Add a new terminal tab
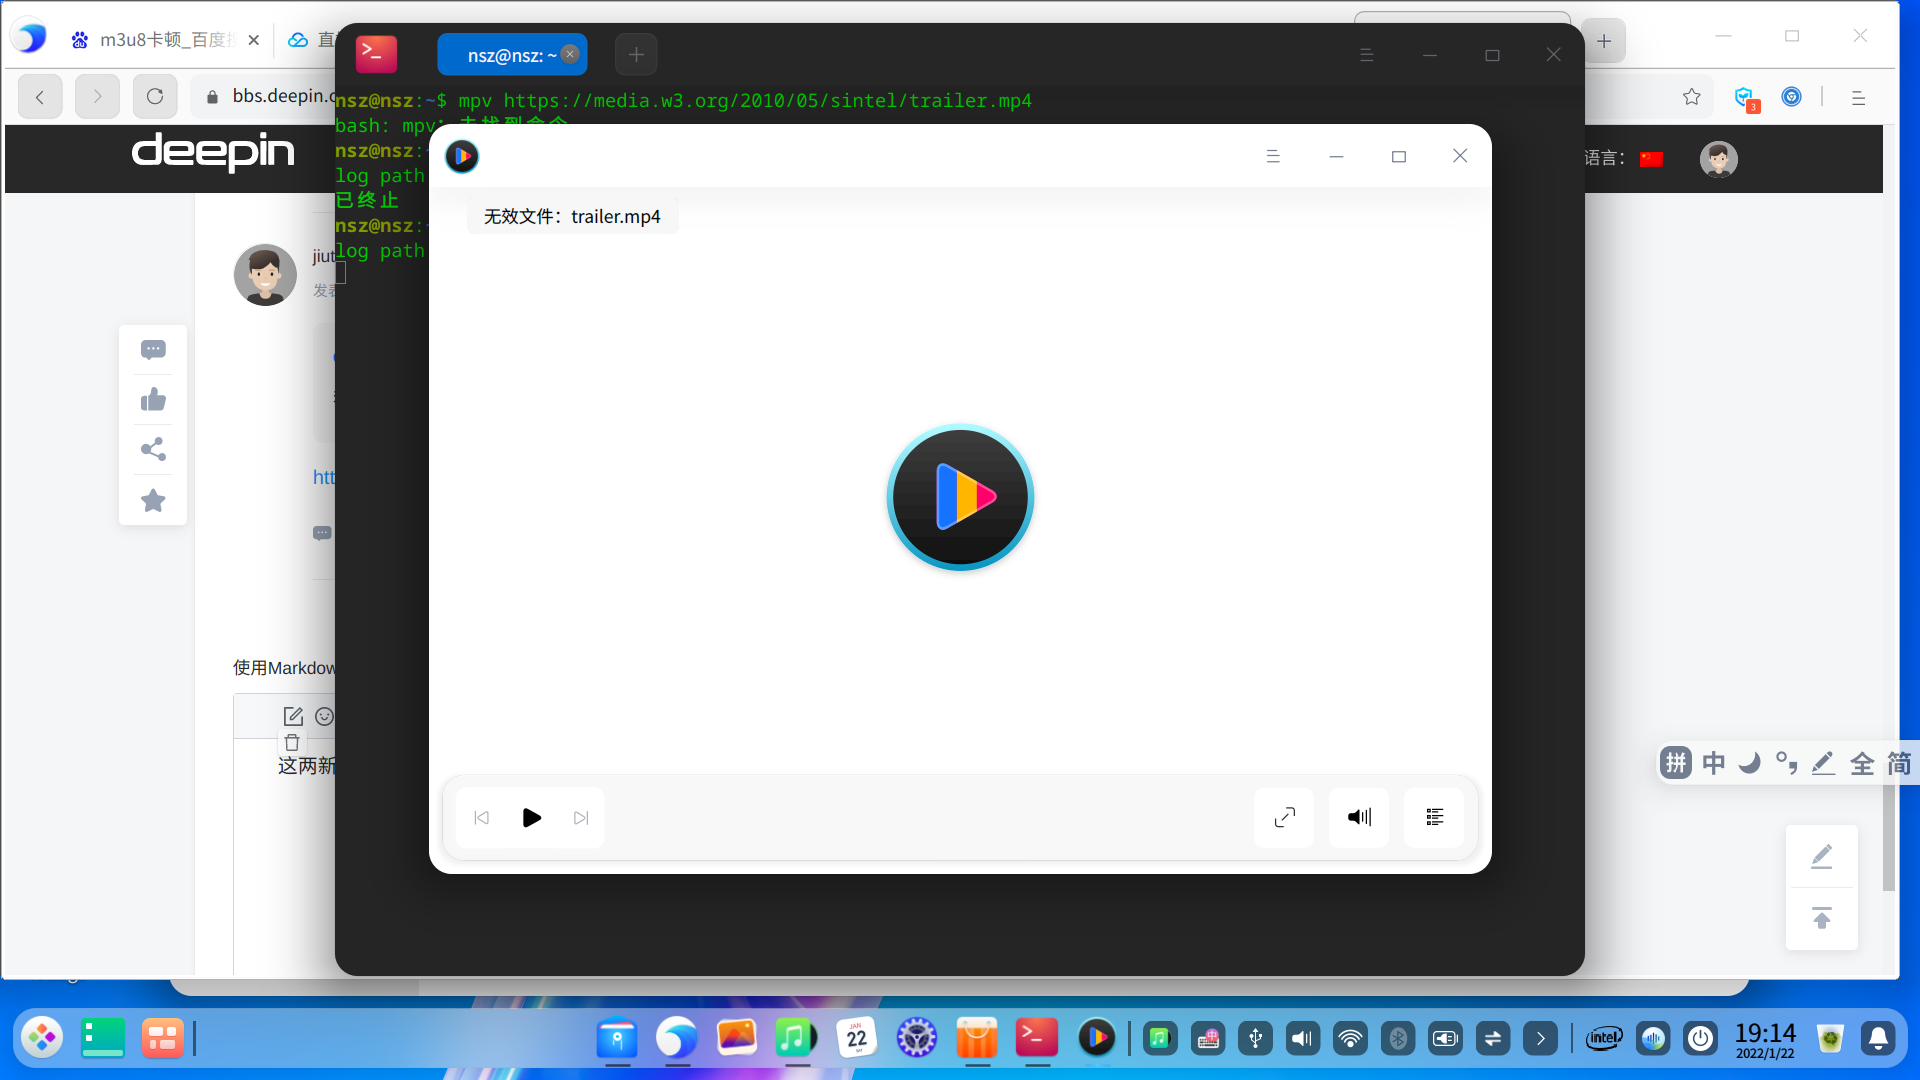 [636, 55]
